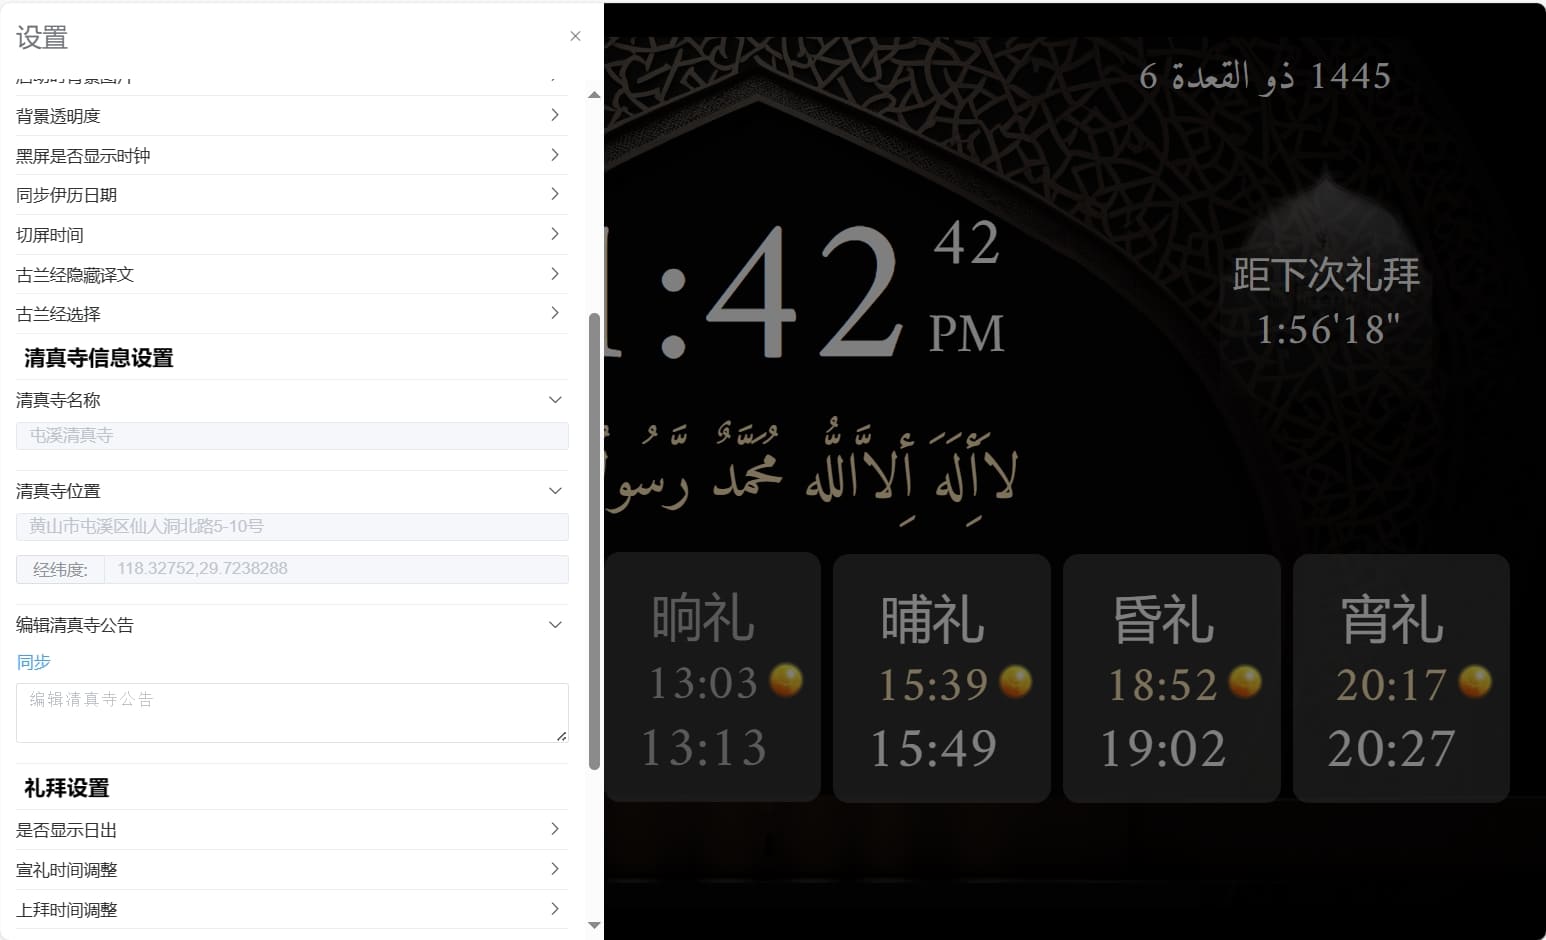The width and height of the screenshot is (1546, 940).
Task: Open 背景透明度 setting chevron
Action: coord(555,116)
